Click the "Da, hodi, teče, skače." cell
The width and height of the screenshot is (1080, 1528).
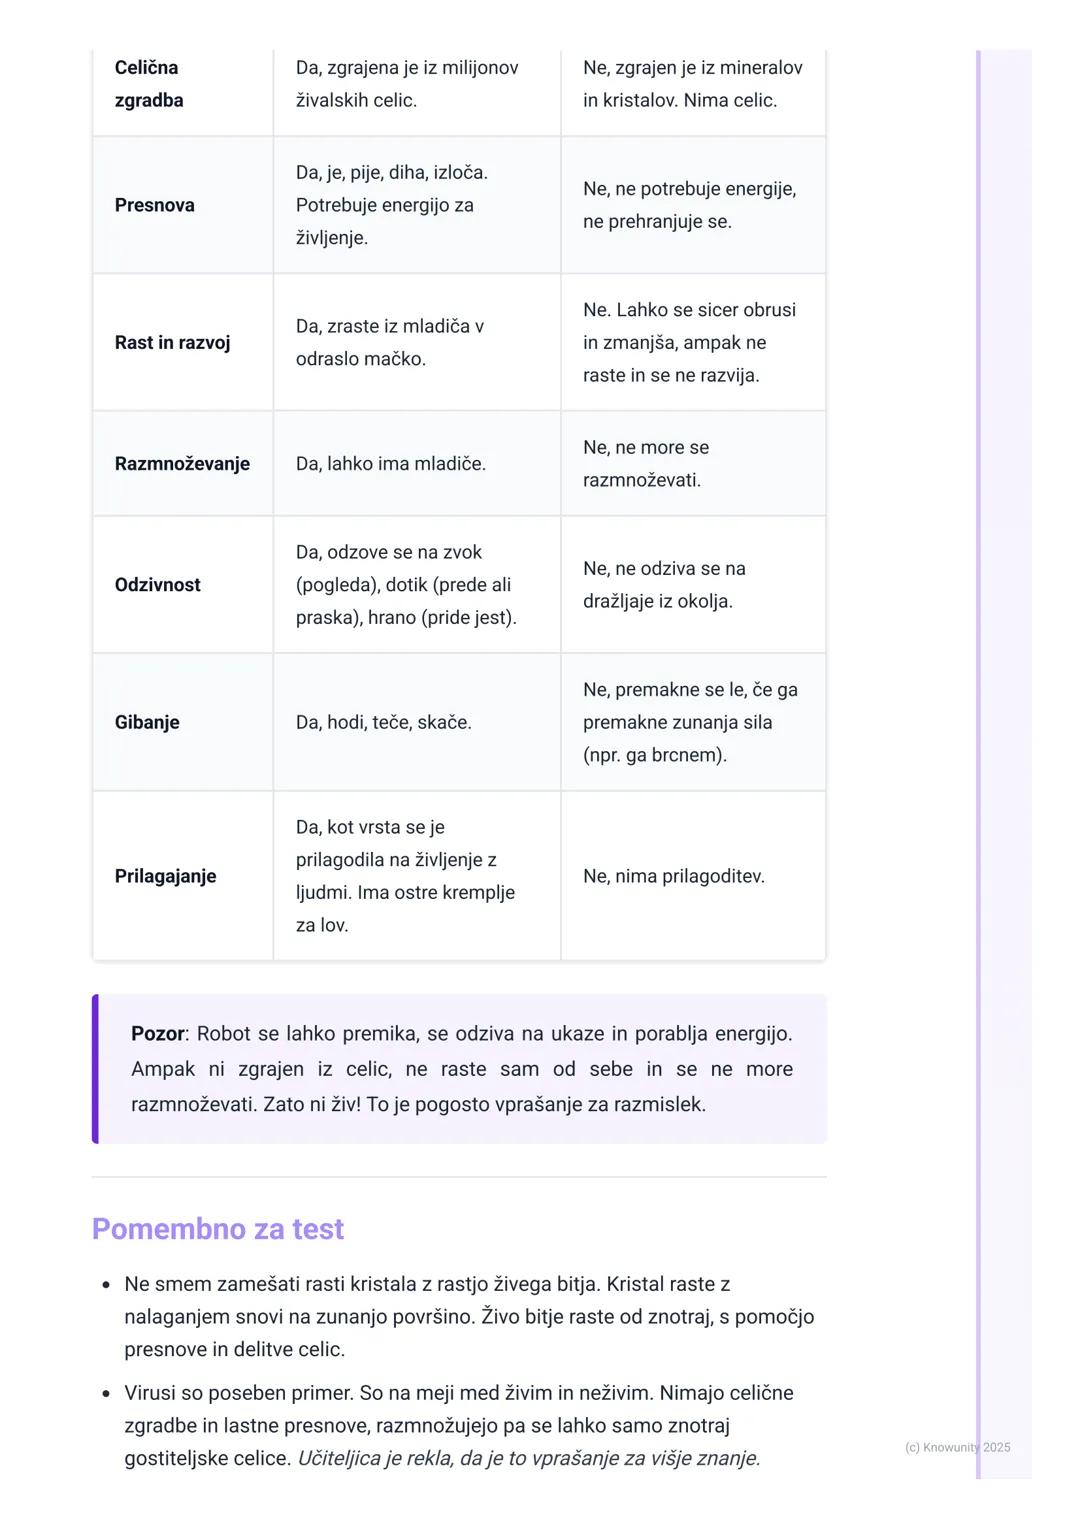click(x=384, y=722)
